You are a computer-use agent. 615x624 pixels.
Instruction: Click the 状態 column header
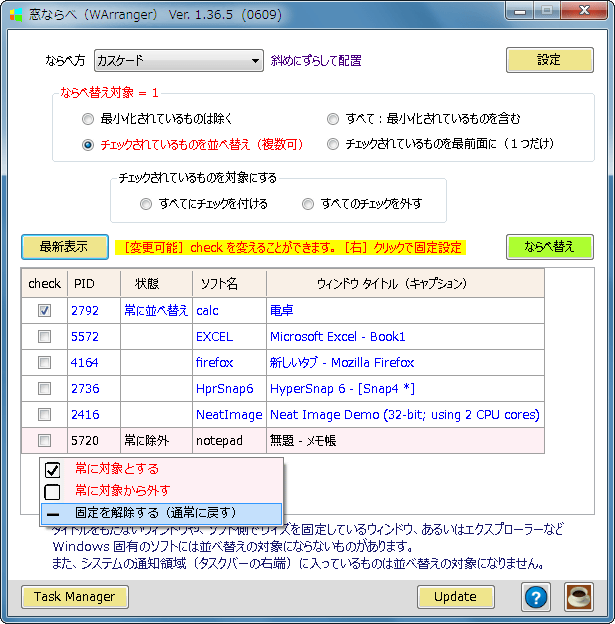pyautogui.click(x=156, y=283)
